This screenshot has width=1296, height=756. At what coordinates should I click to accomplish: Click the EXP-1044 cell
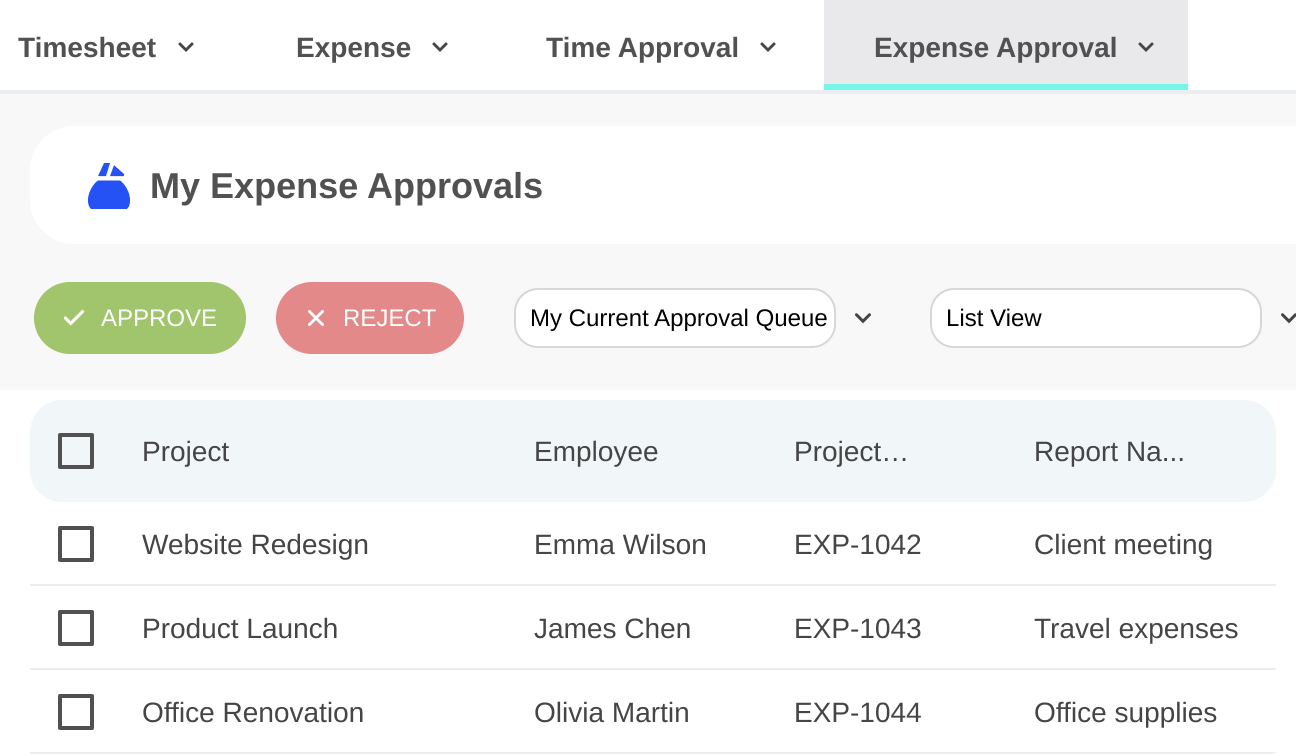[858, 712]
